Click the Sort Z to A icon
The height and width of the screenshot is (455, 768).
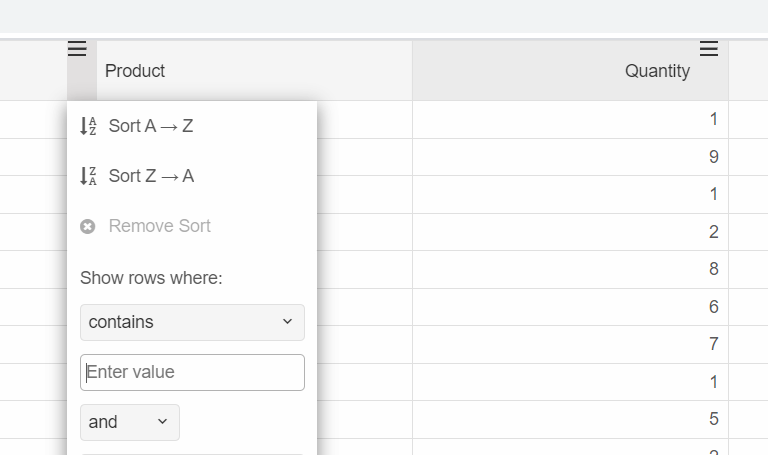coord(88,176)
